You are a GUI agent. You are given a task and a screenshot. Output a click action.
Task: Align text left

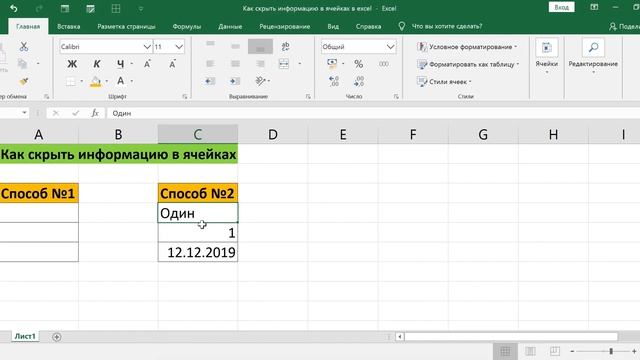tap(210, 64)
